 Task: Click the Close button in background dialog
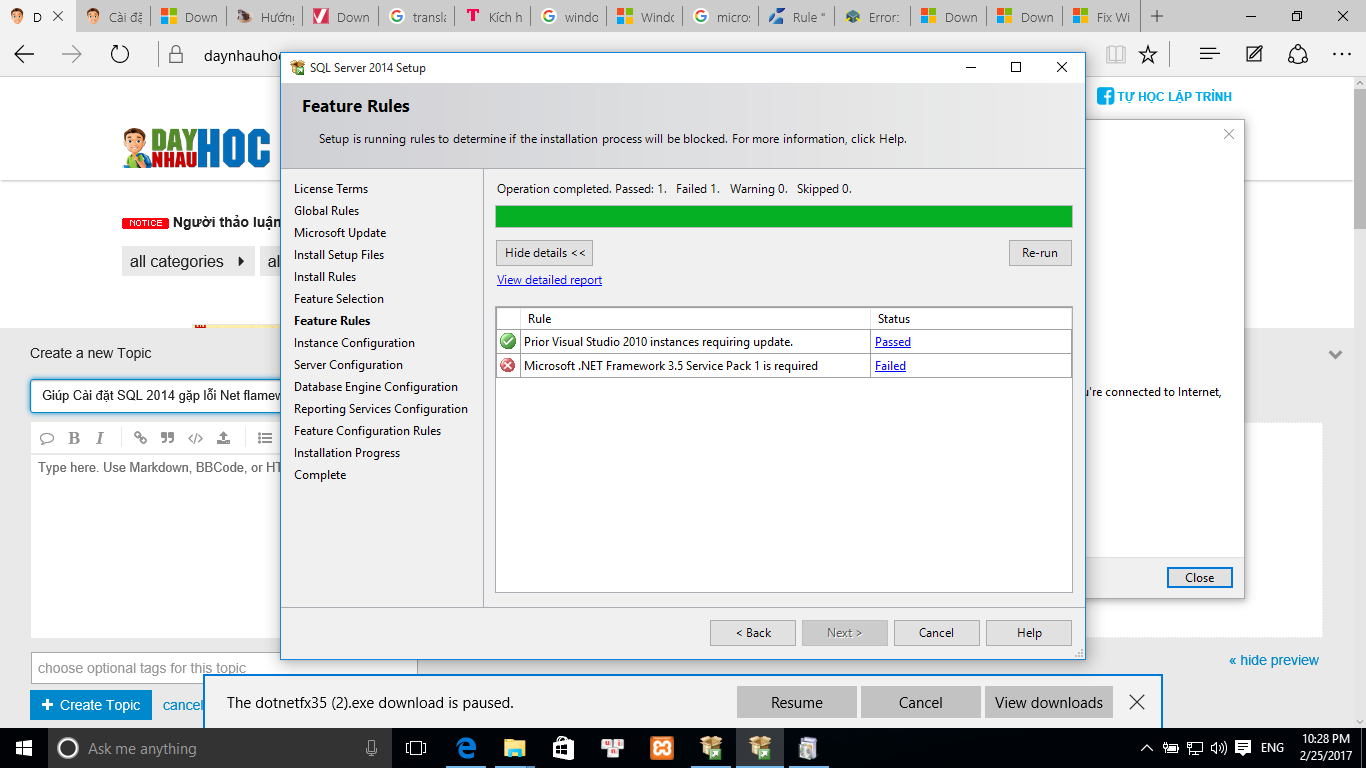tap(1200, 578)
